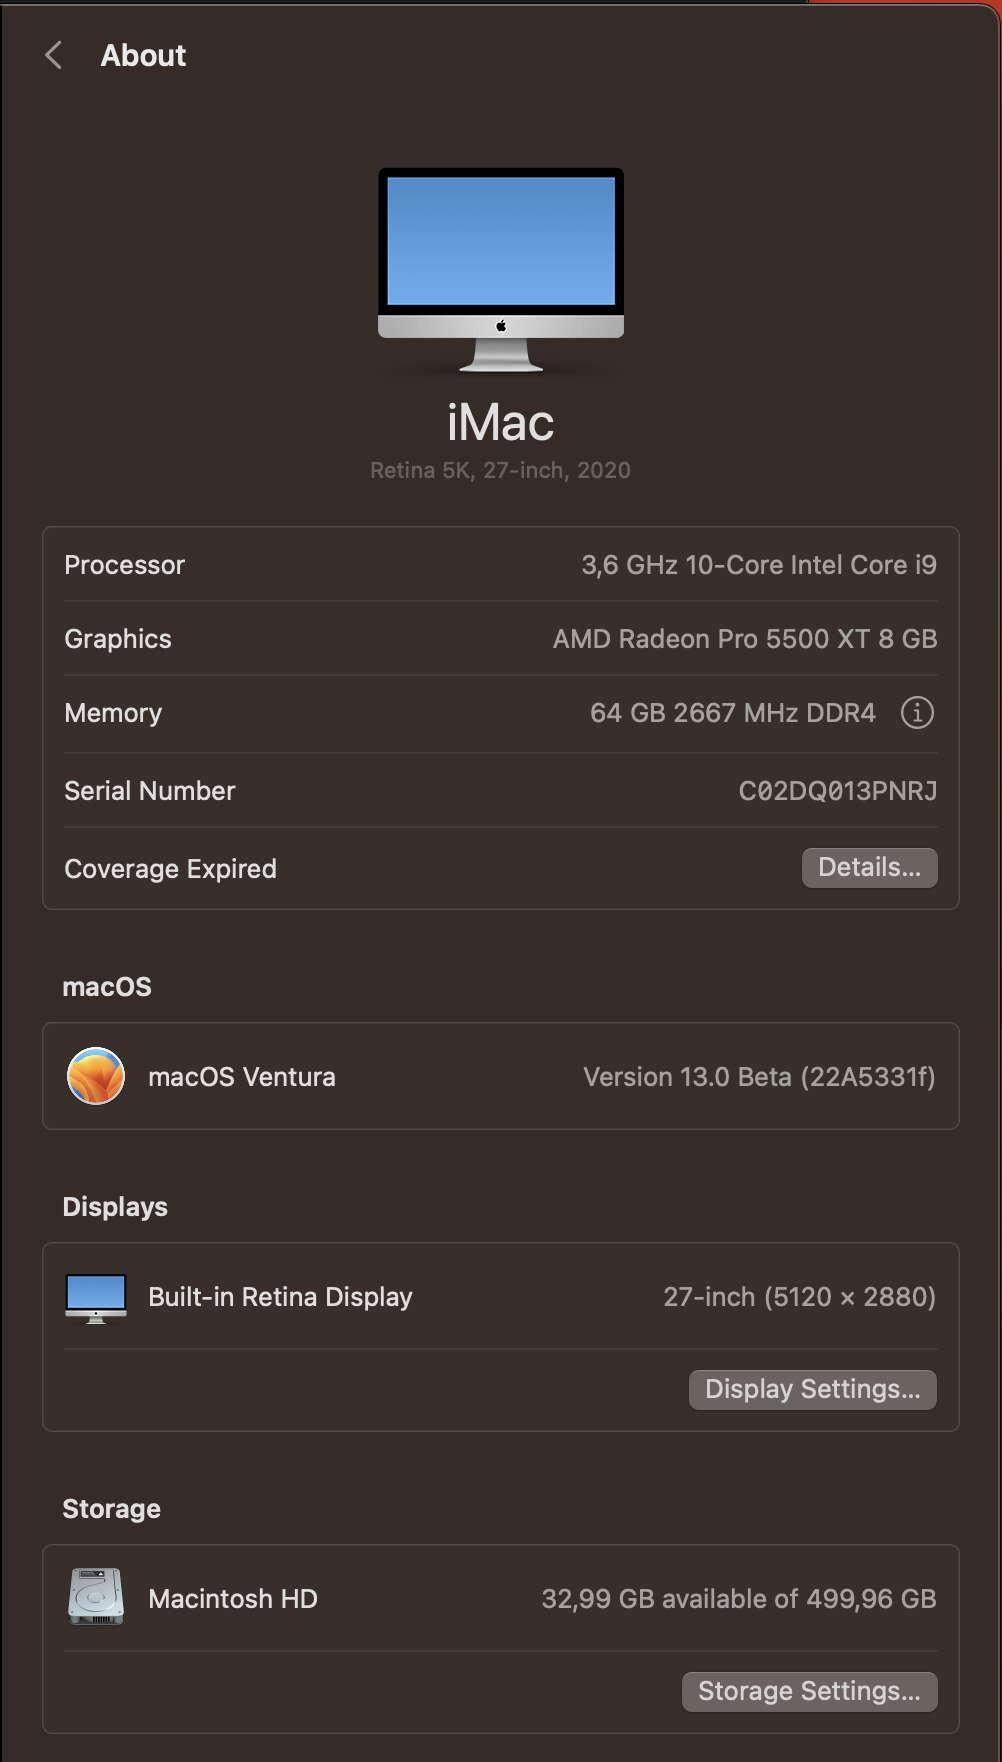Screen dimensions: 1002x1762
Task: Click the Retina 5K, 27-inch, 2020 model text
Action: pos(501,470)
